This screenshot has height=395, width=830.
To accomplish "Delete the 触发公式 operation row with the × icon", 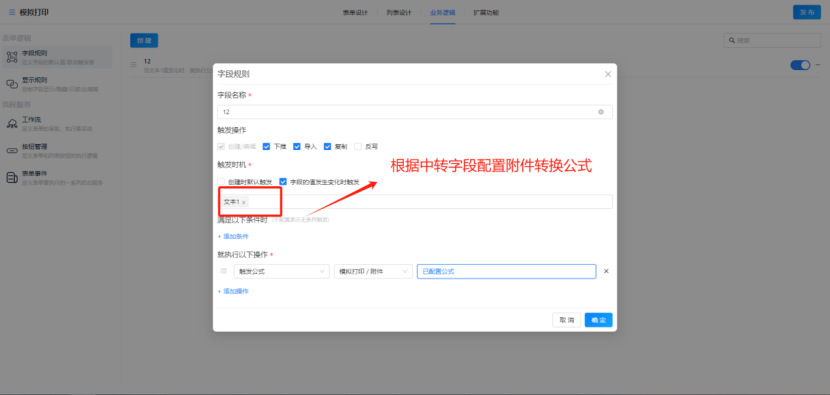I will 607,271.
